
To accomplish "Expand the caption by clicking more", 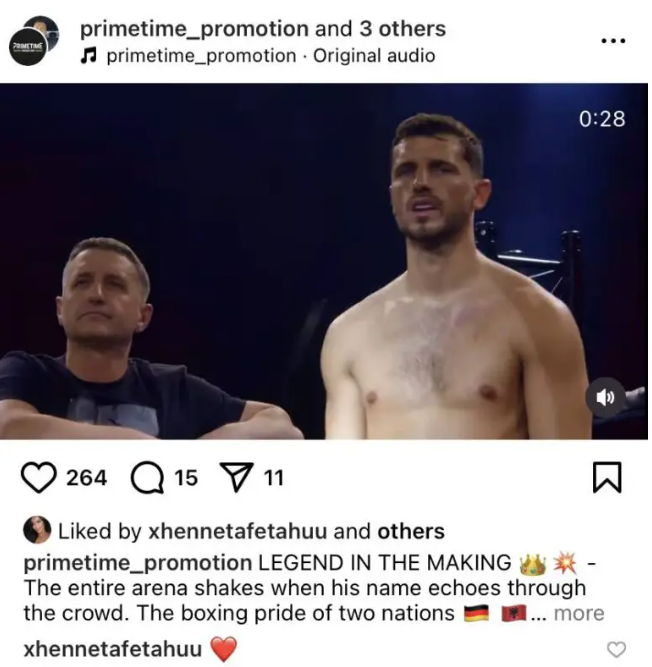I will (579, 613).
